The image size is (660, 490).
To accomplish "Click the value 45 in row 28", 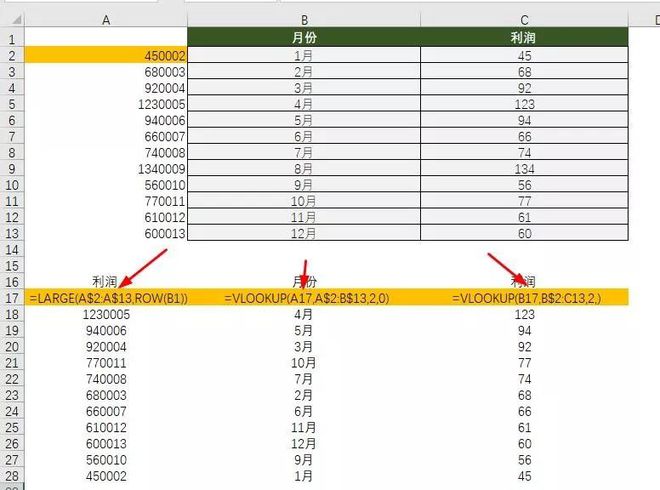I will click(524, 476).
